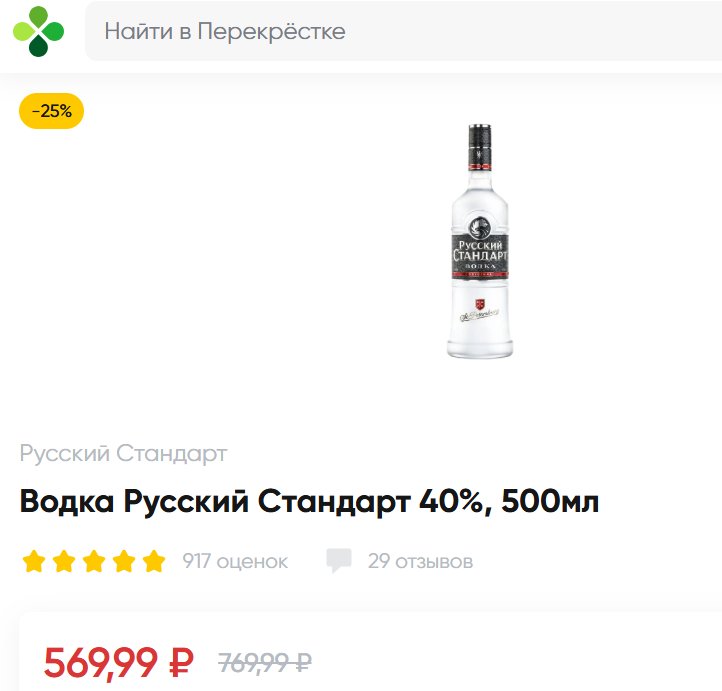Click the 500мл volume in title

pos(550,501)
